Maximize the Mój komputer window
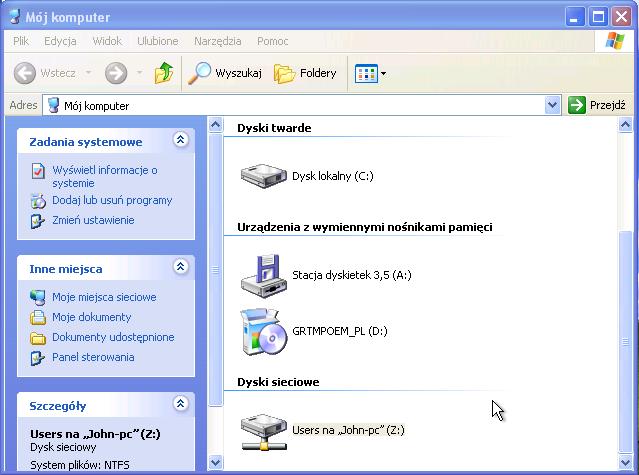This screenshot has width=639, height=475. click(598, 17)
